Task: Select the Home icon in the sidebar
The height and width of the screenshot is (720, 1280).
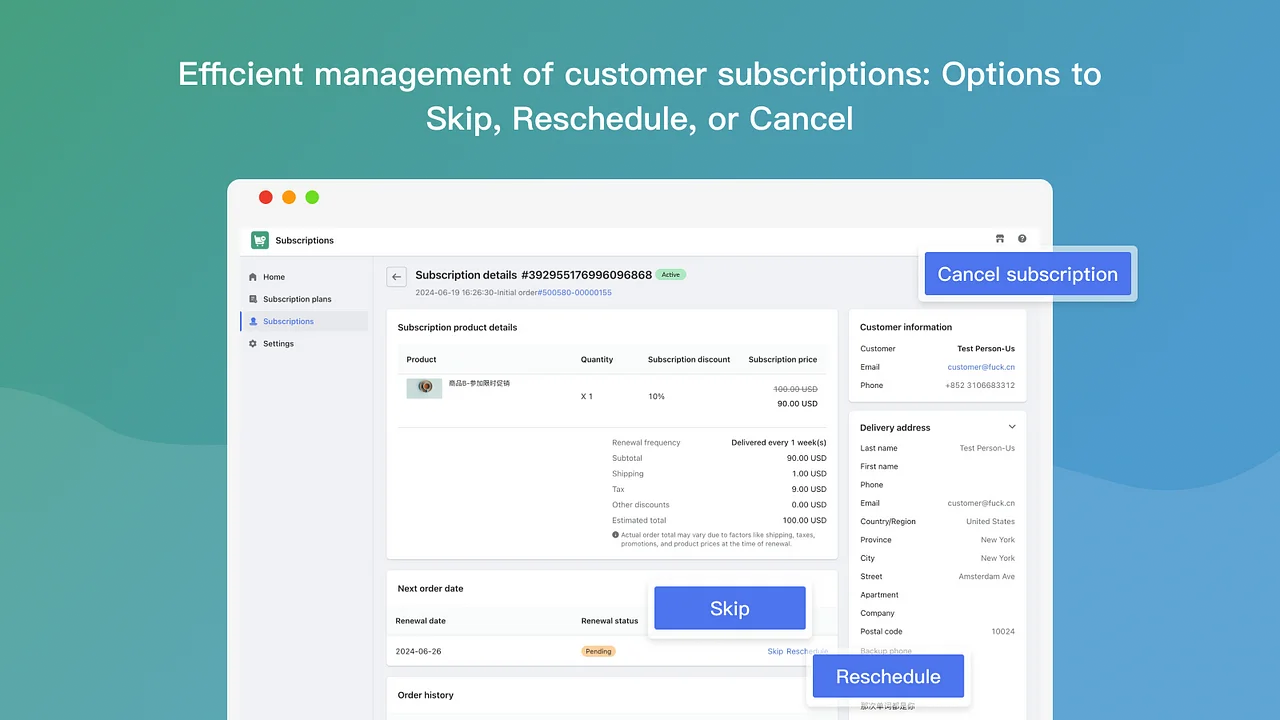Action: tap(253, 276)
